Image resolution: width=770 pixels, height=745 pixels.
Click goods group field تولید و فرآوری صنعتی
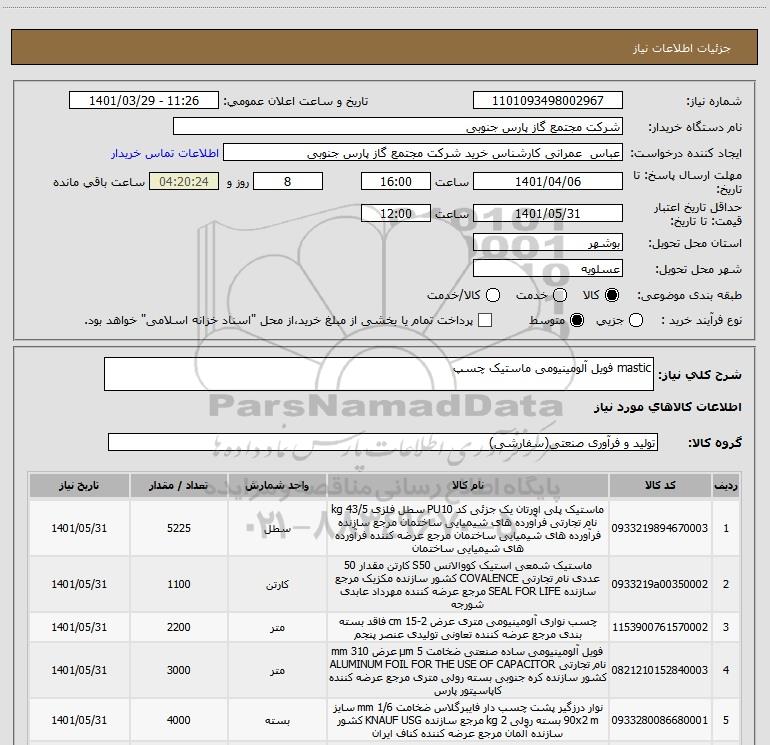pos(383,442)
